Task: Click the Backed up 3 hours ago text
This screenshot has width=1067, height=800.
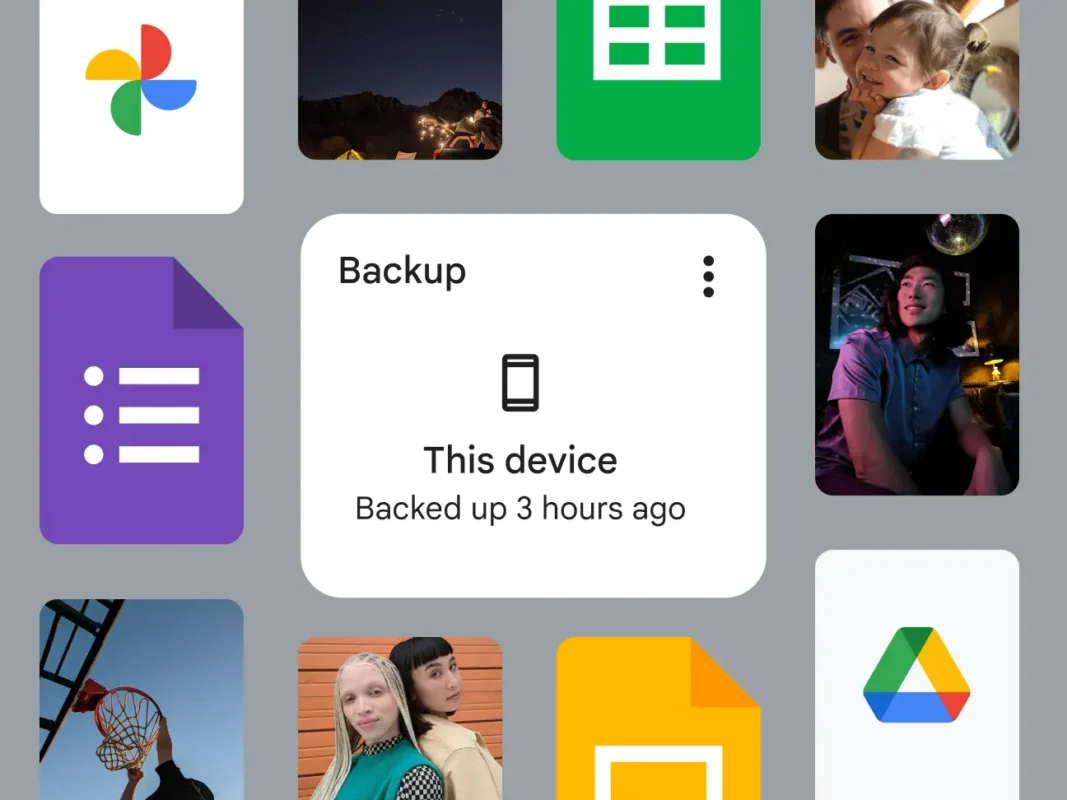Action: coord(521,509)
